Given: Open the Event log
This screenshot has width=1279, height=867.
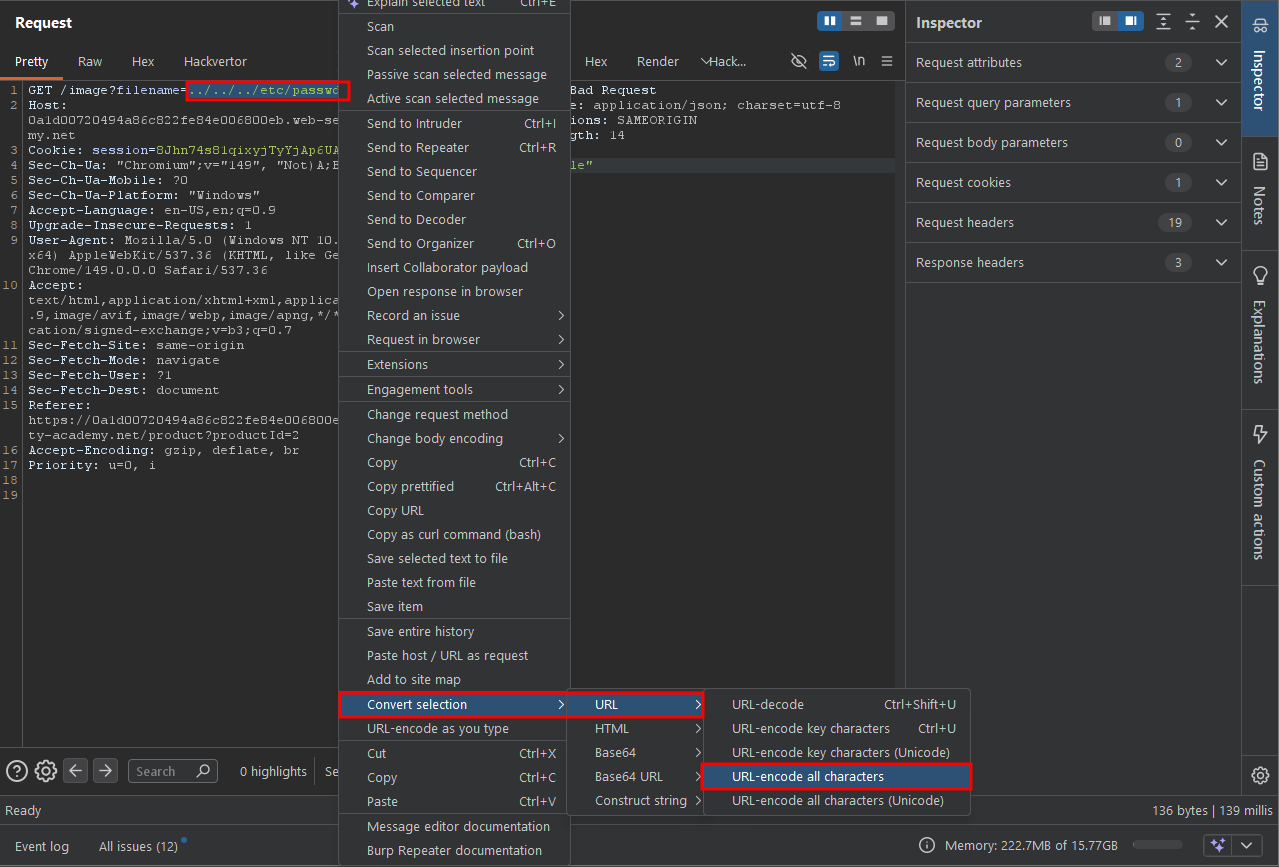Looking at the screenshot, I should [42, 846].
